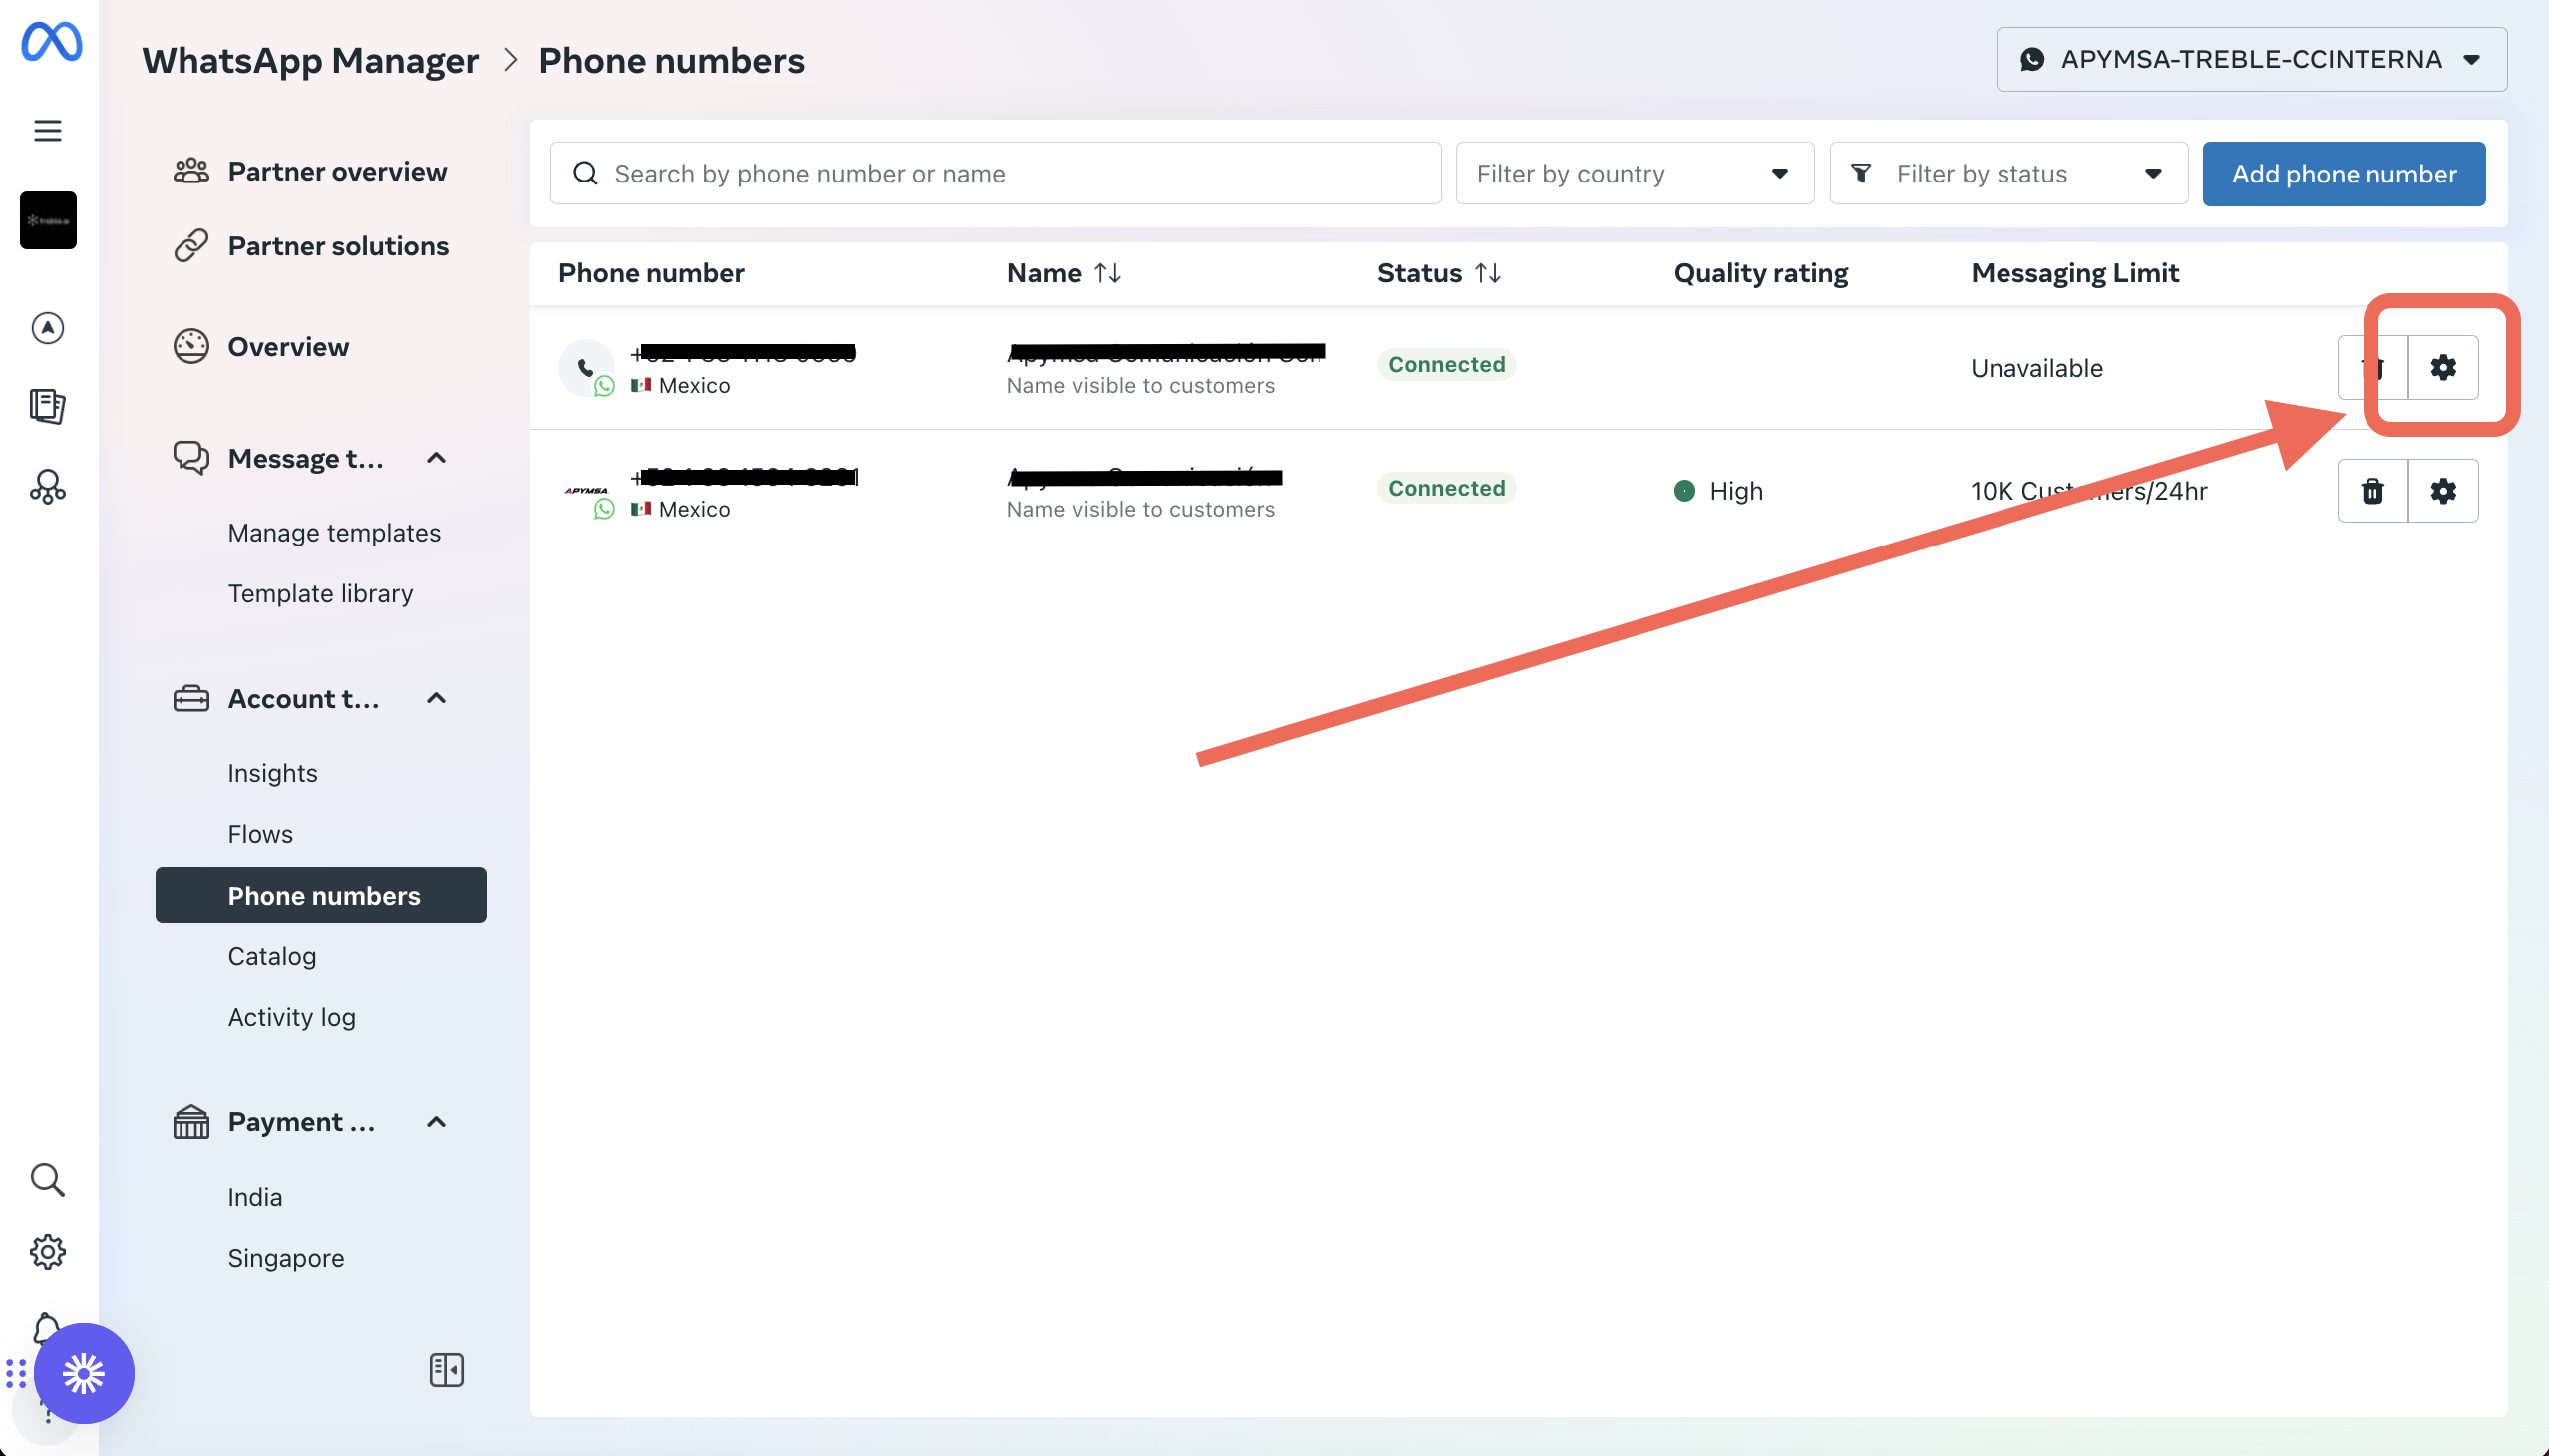Collapse the Message templates section chevron

(x=436, y=458)
